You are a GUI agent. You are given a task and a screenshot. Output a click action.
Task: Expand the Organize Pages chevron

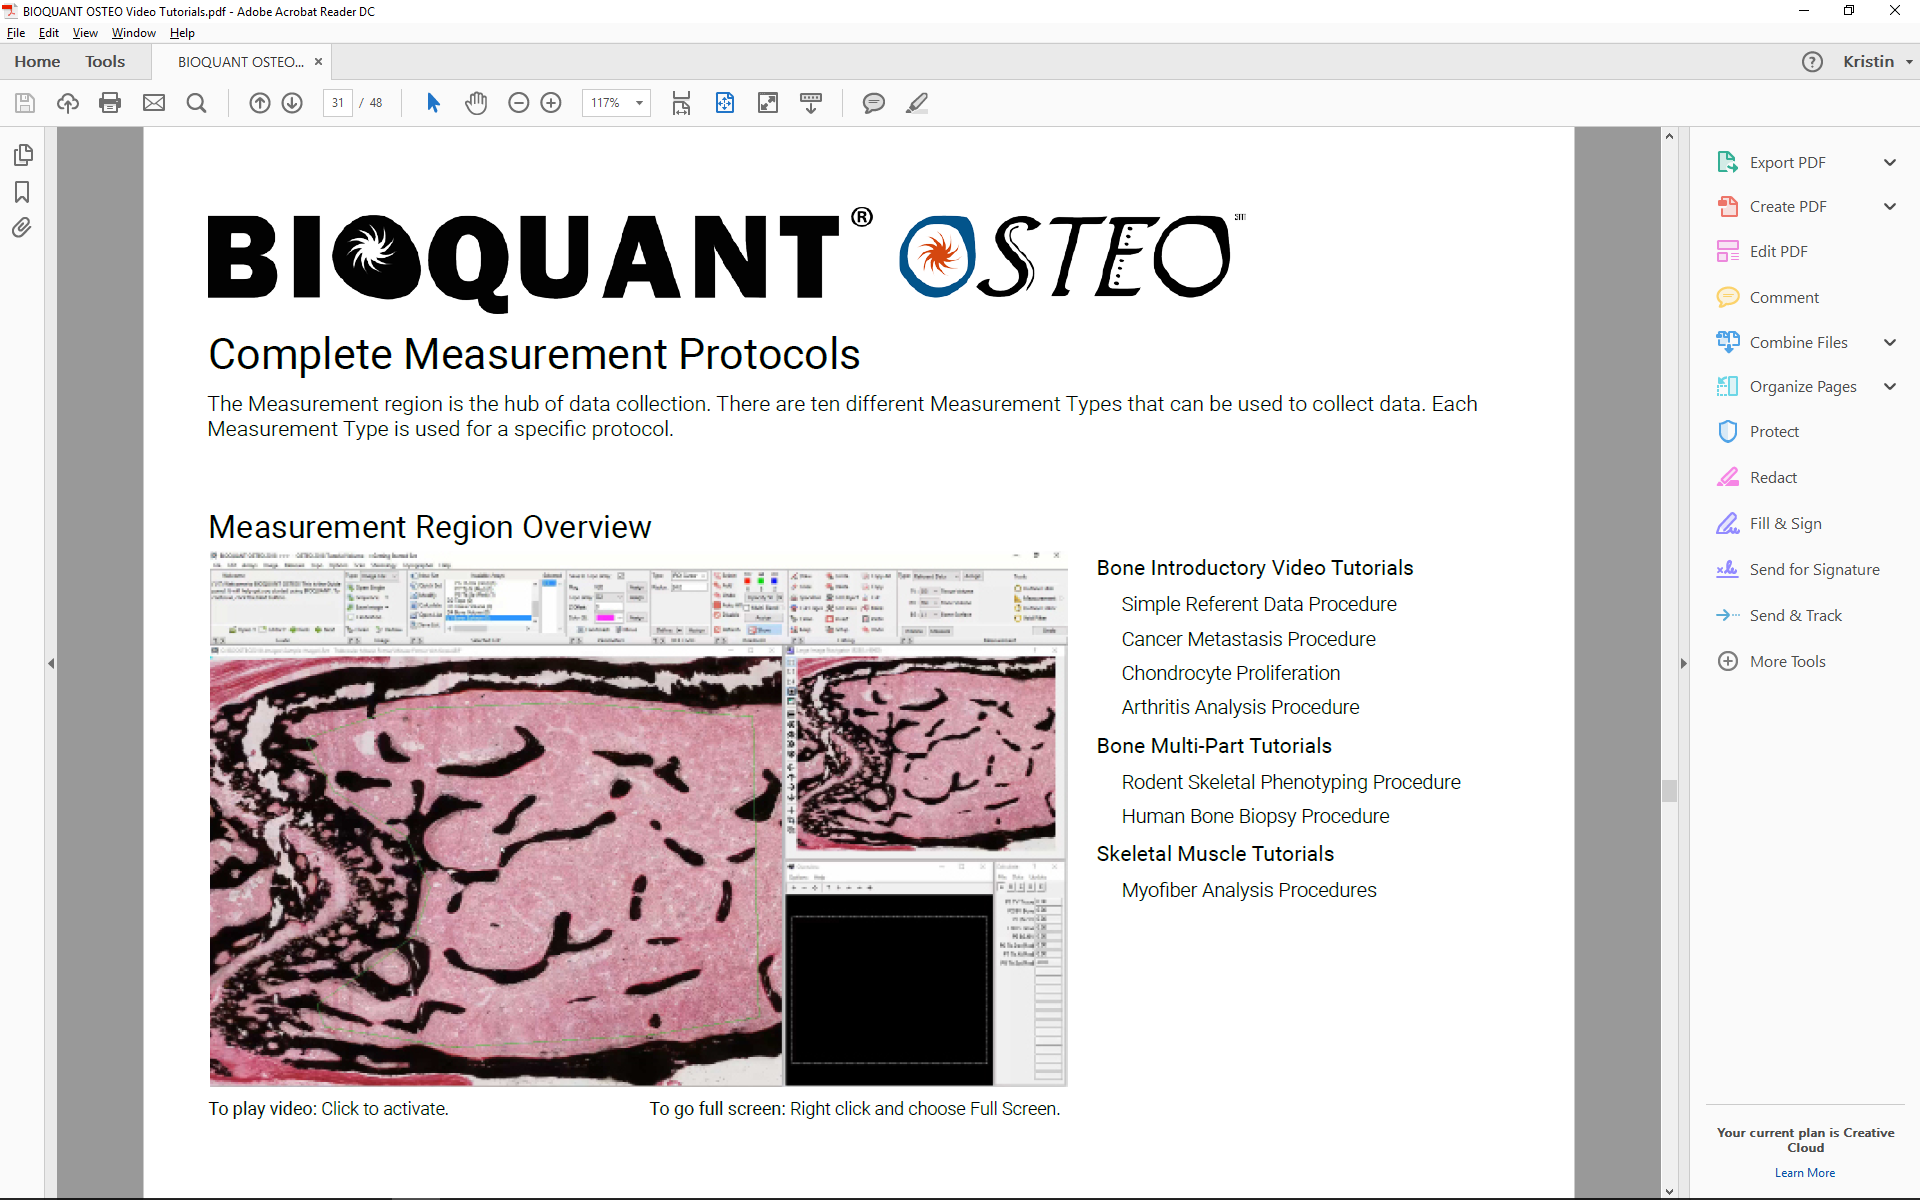coord(1890,386)
